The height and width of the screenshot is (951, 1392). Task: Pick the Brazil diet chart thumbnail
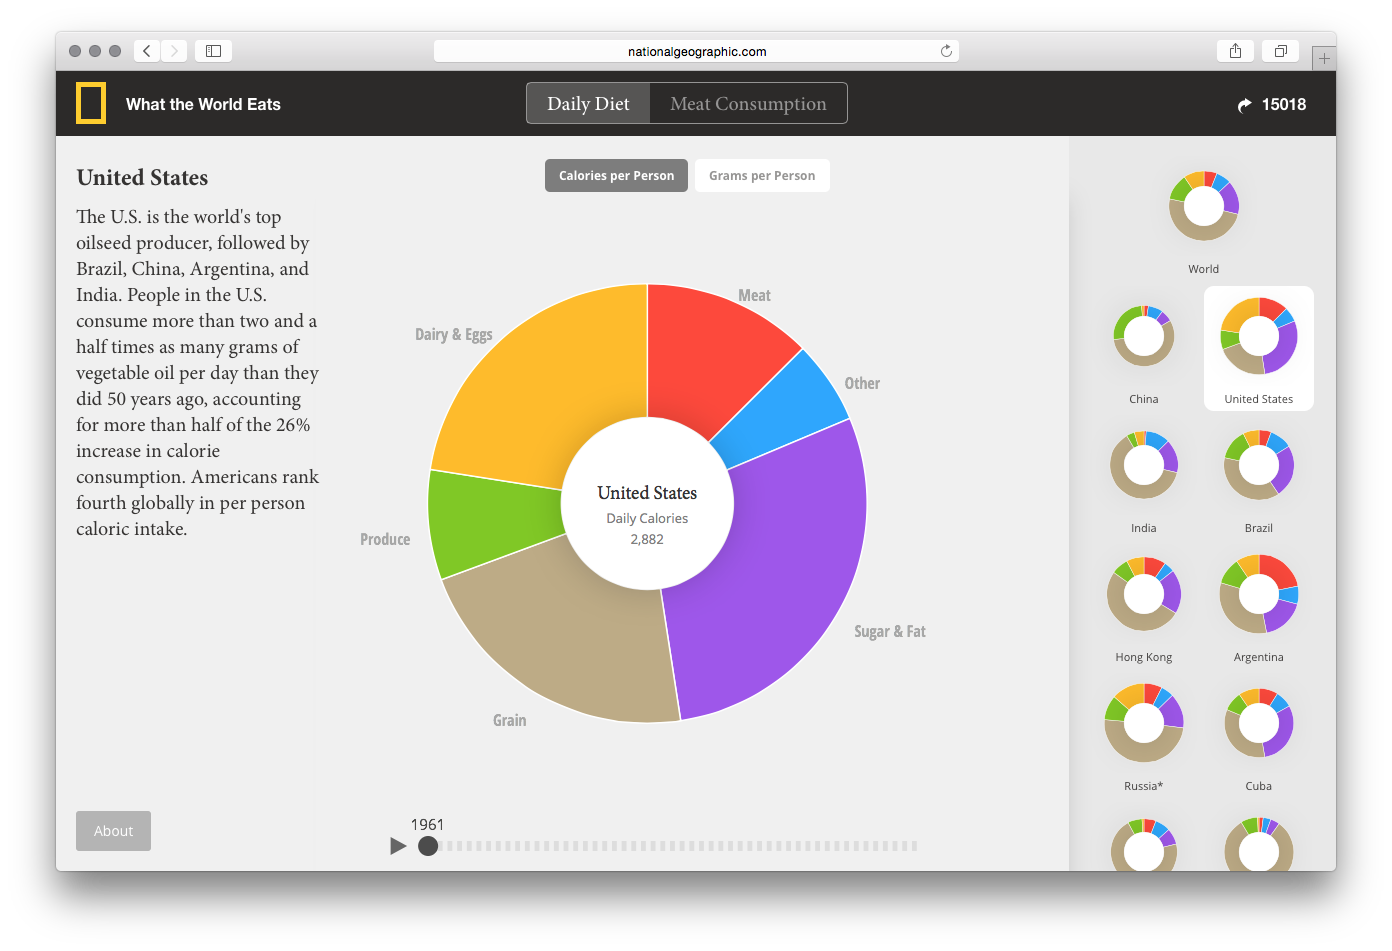(1258, 466)
